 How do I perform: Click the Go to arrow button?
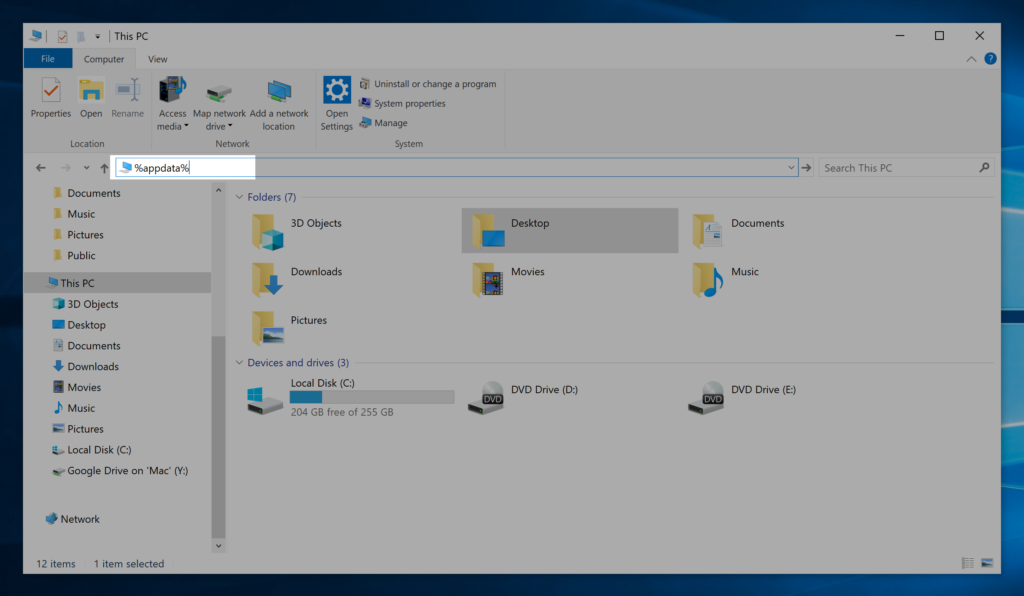(x=807, y=168)
